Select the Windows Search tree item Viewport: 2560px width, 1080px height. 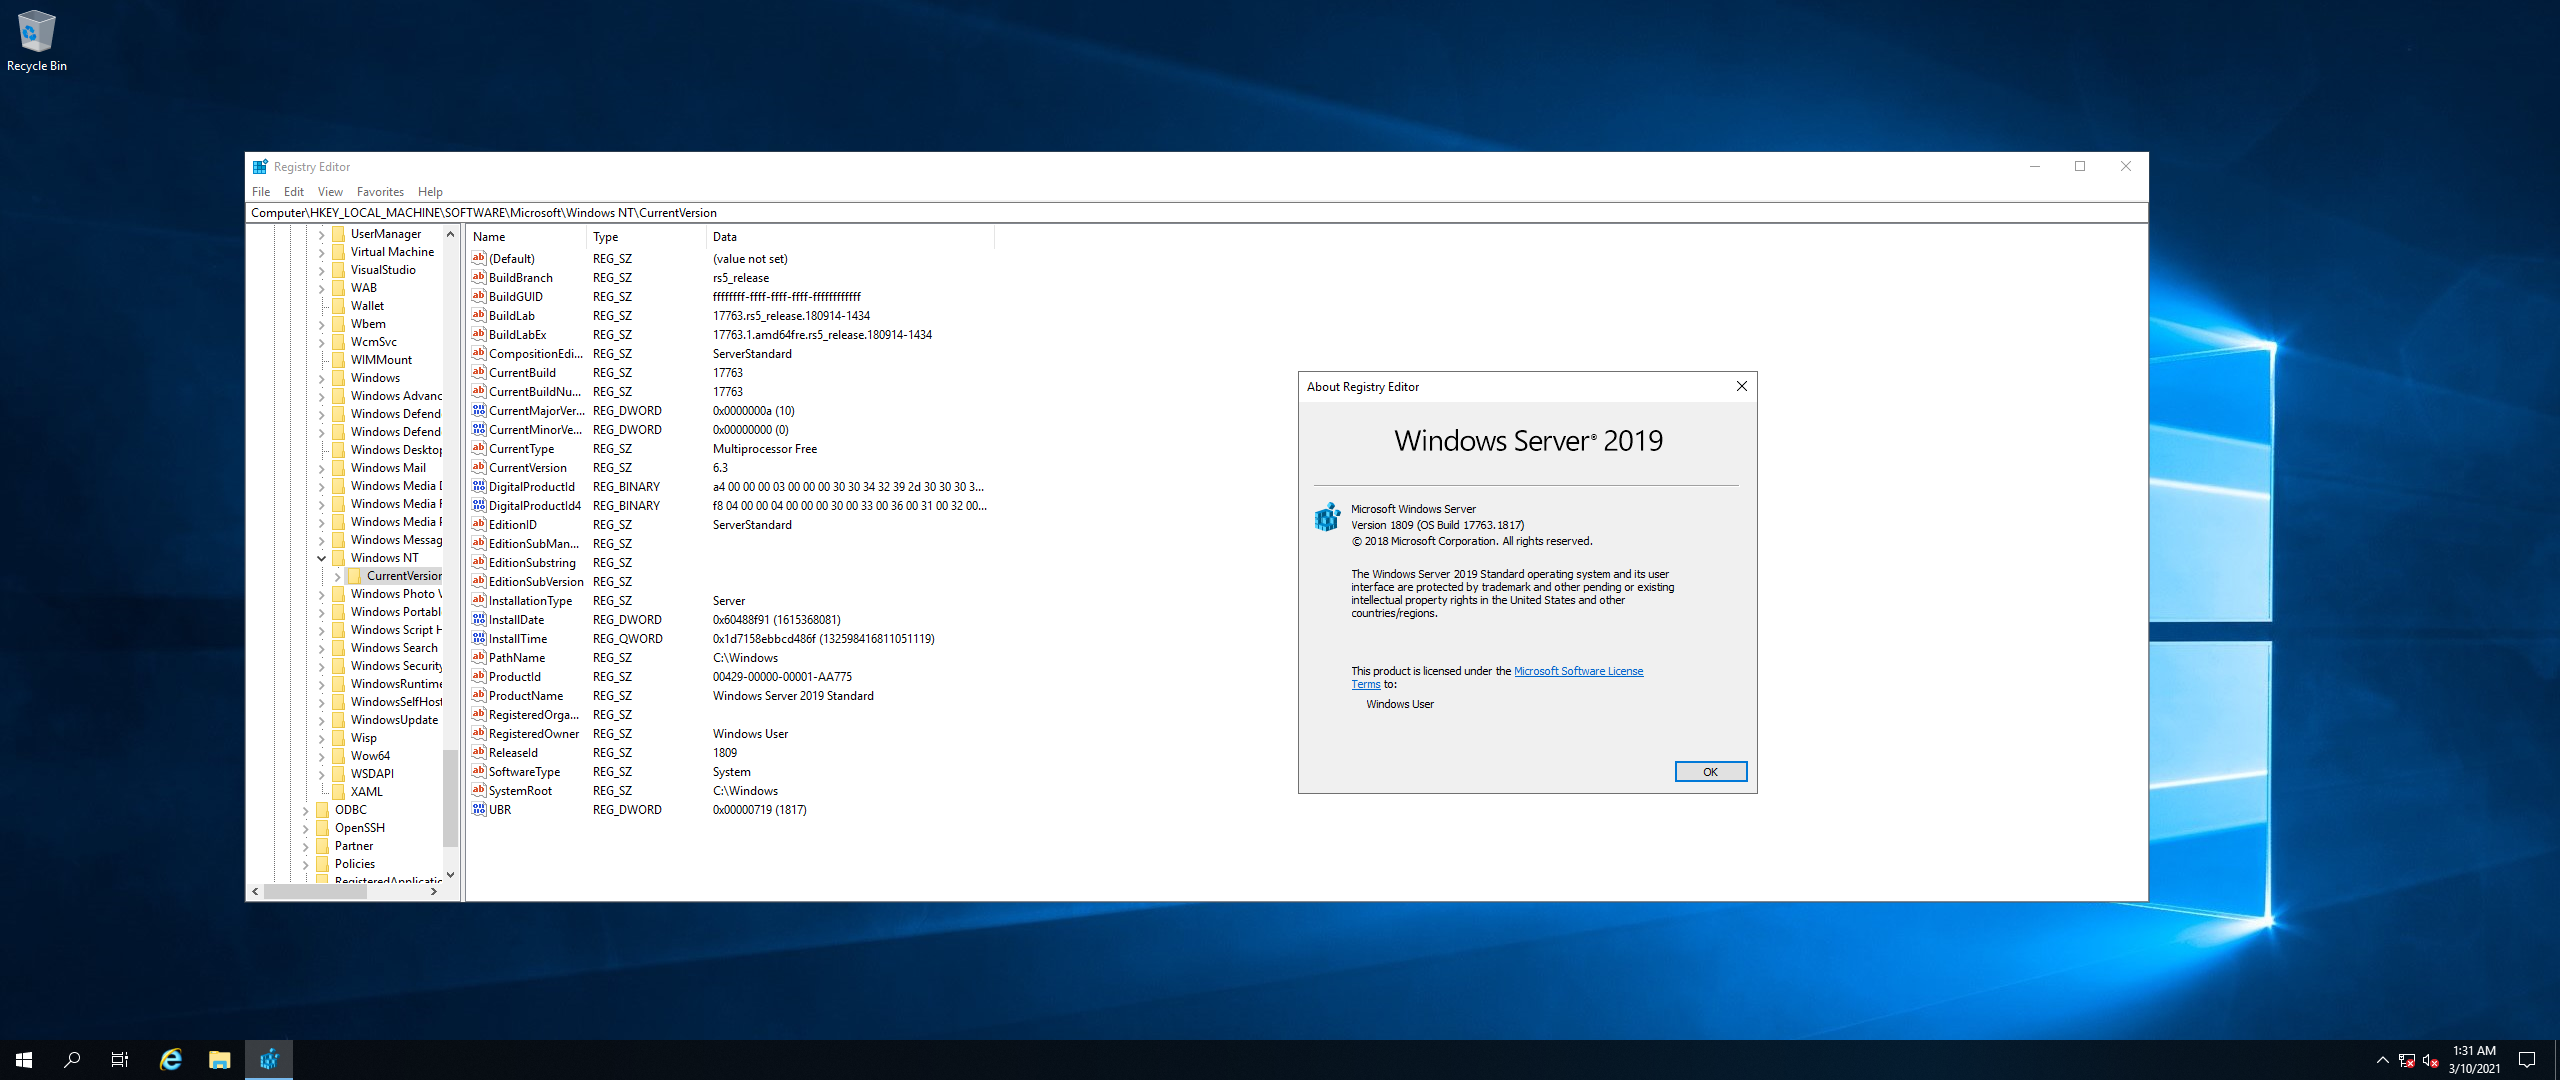(x=394, y=647)
